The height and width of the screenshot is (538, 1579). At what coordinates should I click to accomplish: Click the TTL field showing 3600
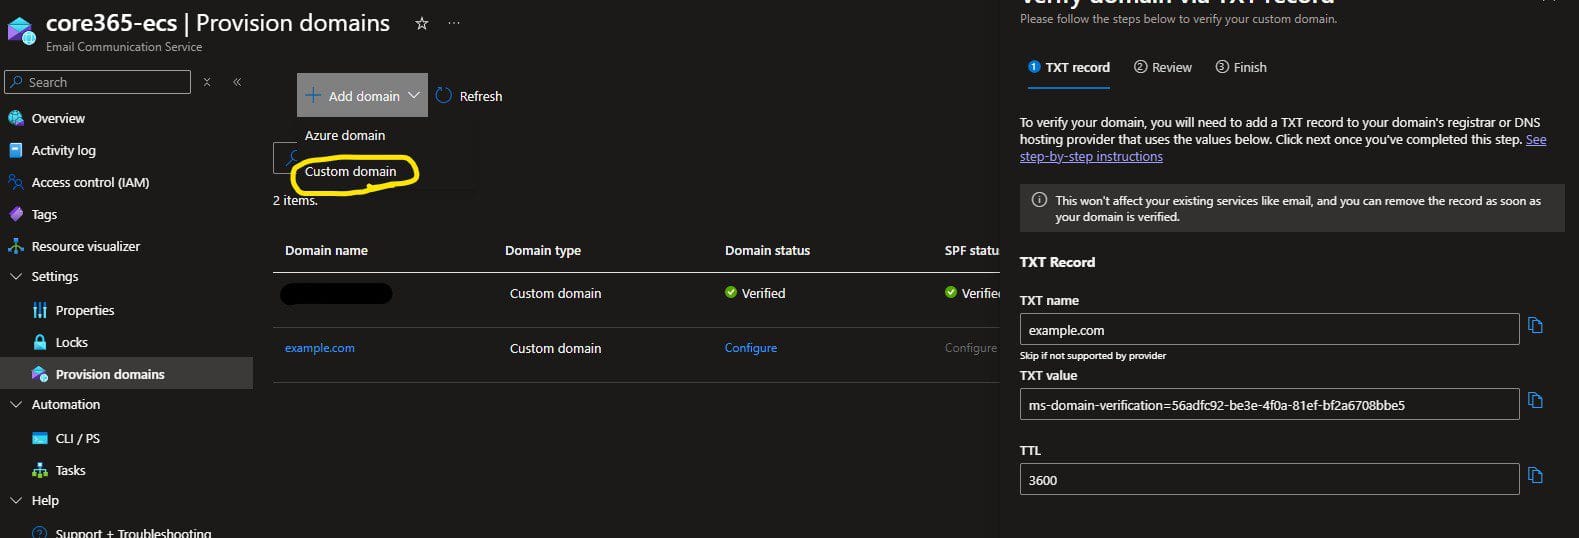[1269, 479]
